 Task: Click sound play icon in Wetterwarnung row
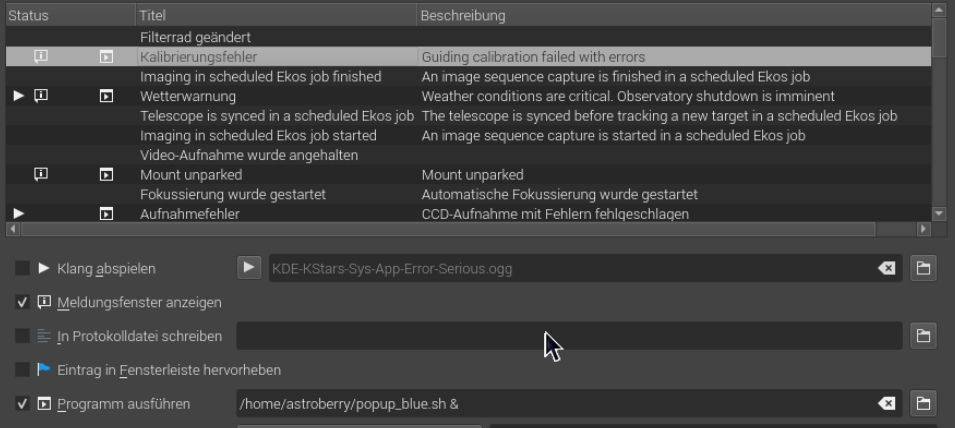tap(19, 96)
